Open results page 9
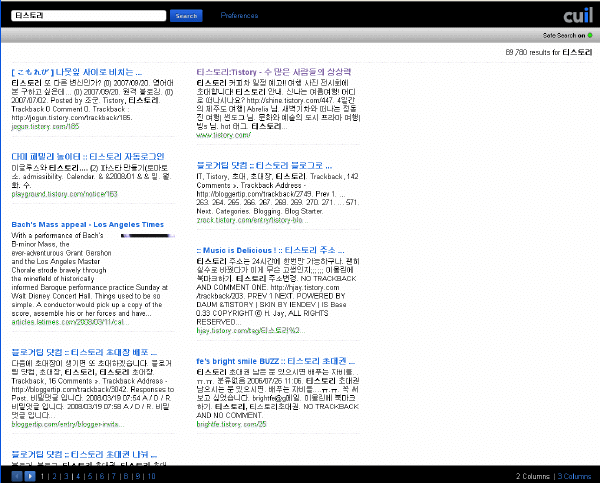Image resolution: width=600 pixels, height=483 pixels. [x=138, y=476]
